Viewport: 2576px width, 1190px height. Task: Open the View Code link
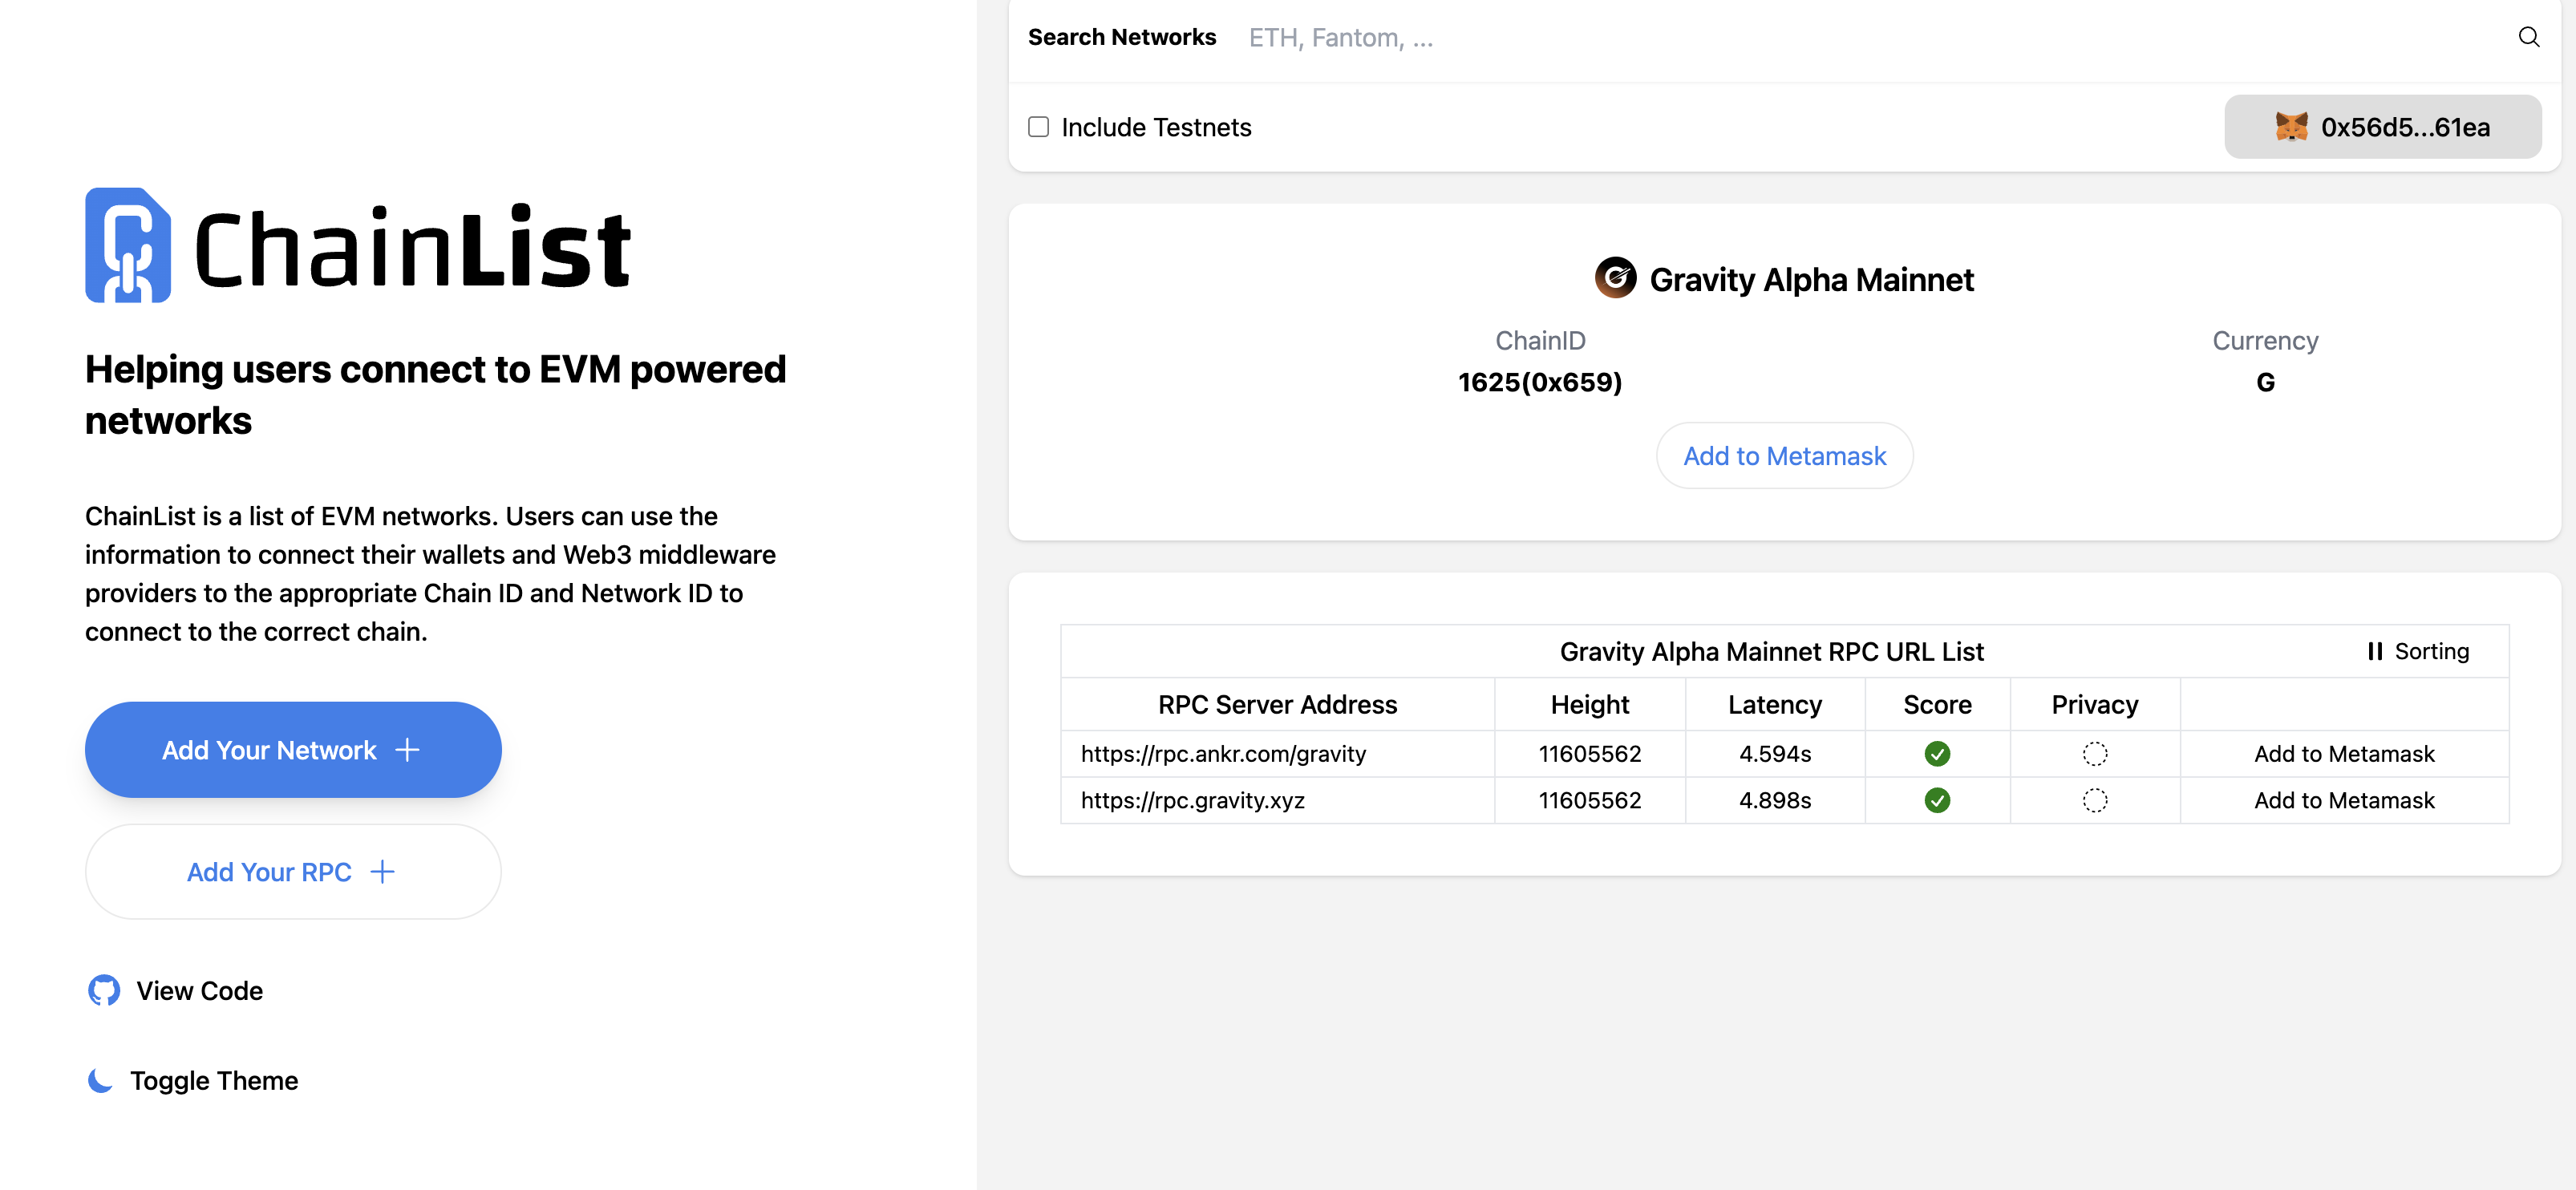coord(199,990)
